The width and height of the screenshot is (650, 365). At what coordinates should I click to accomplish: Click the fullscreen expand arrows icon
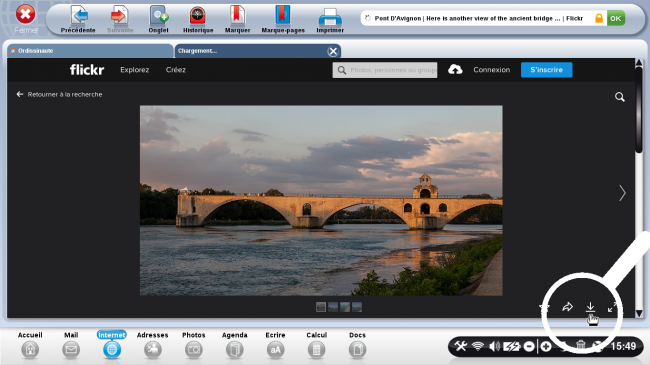pyautogui.click(x=612, y=307)
